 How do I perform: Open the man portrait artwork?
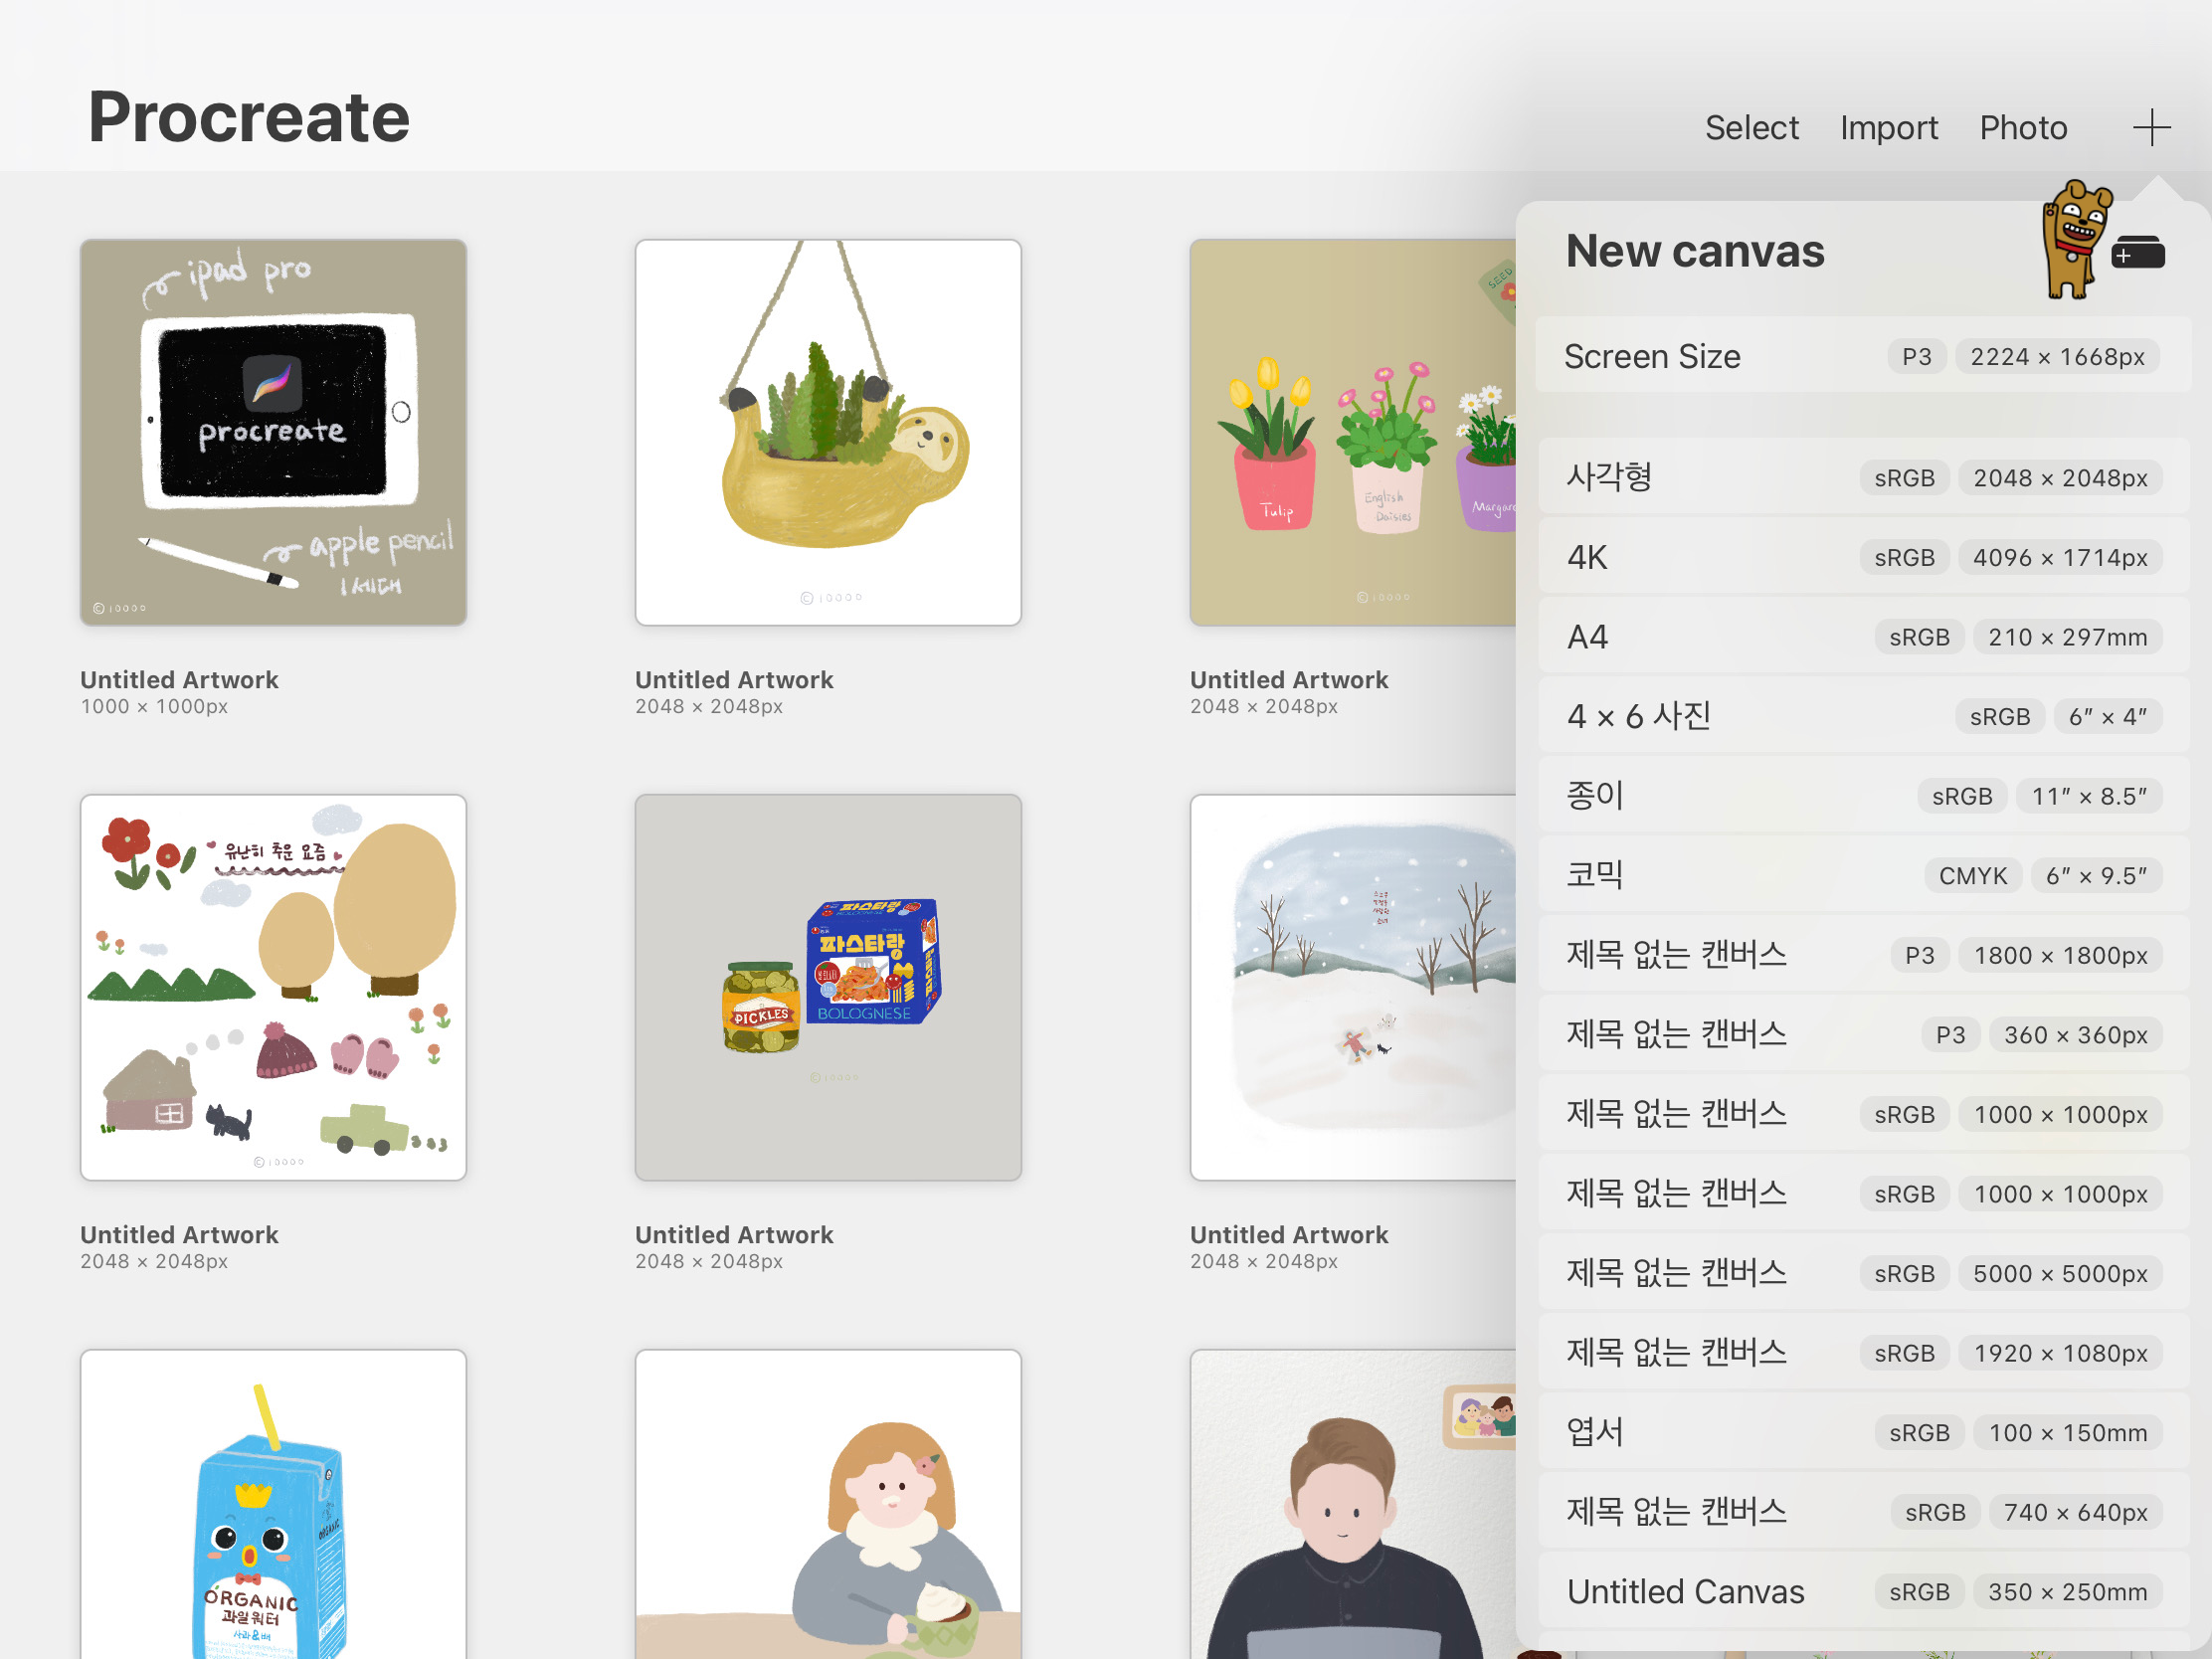click(1353, 1504)
